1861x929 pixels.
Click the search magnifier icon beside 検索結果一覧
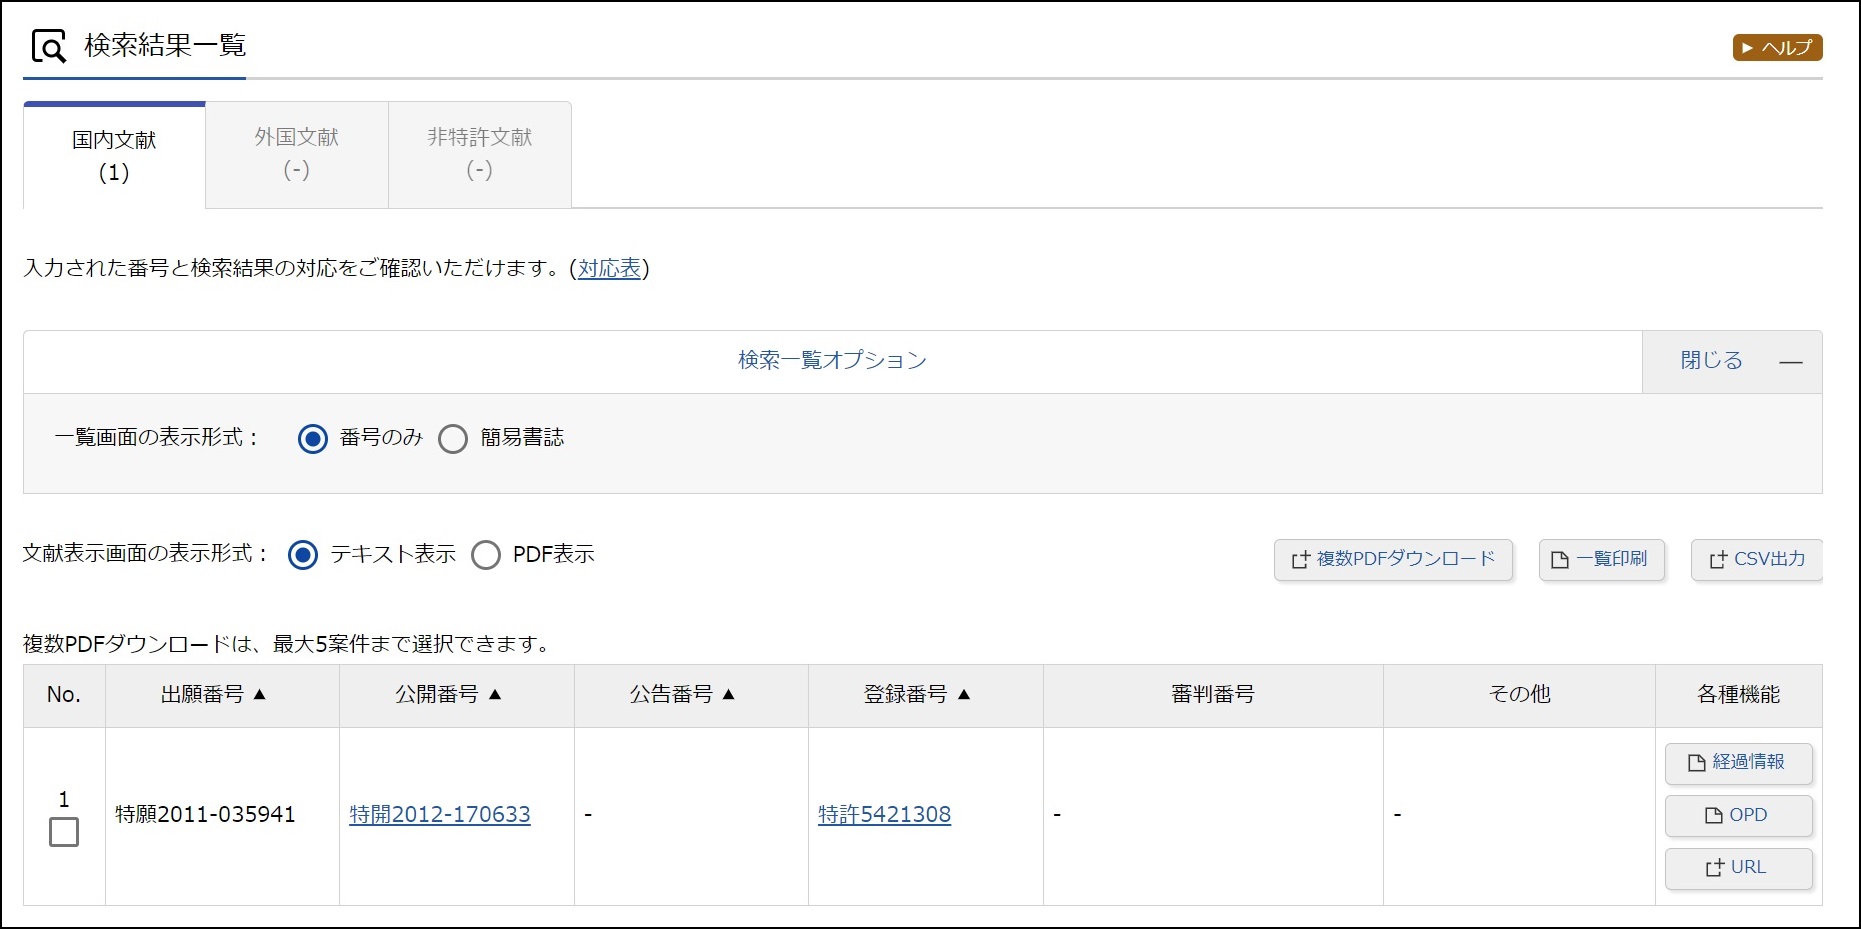[48, 46]
